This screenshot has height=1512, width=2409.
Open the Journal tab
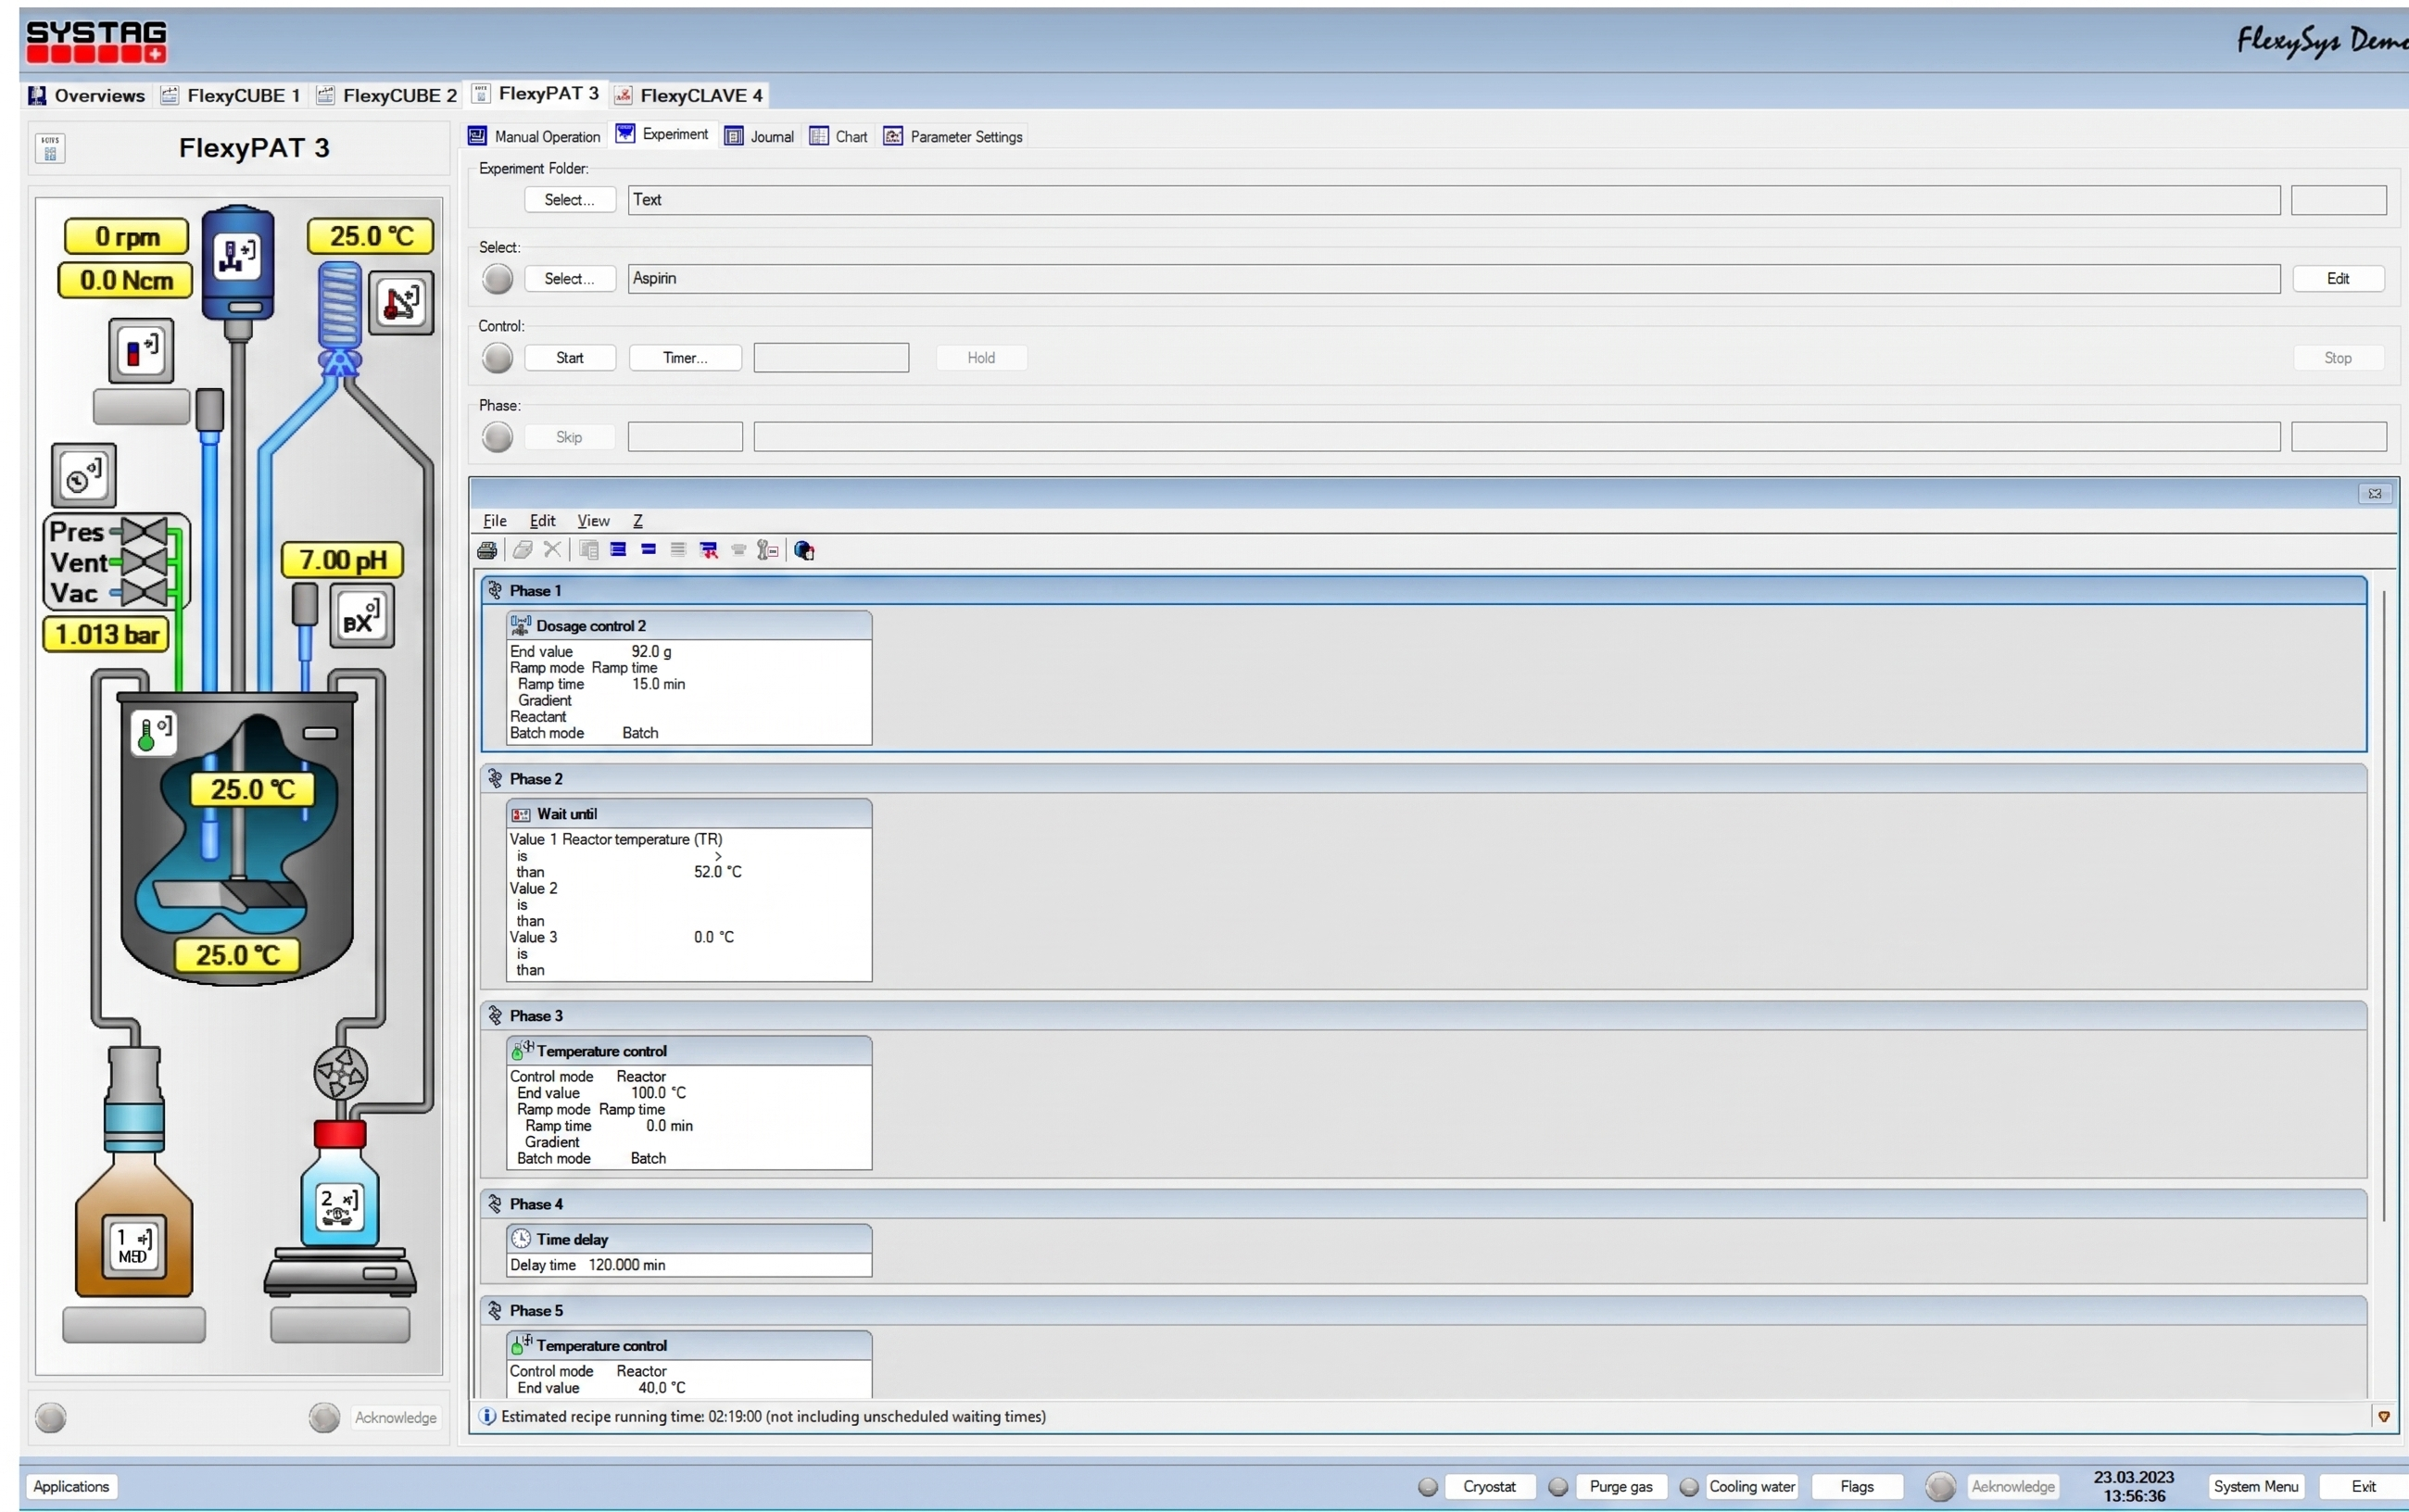(x=760, y=136)
